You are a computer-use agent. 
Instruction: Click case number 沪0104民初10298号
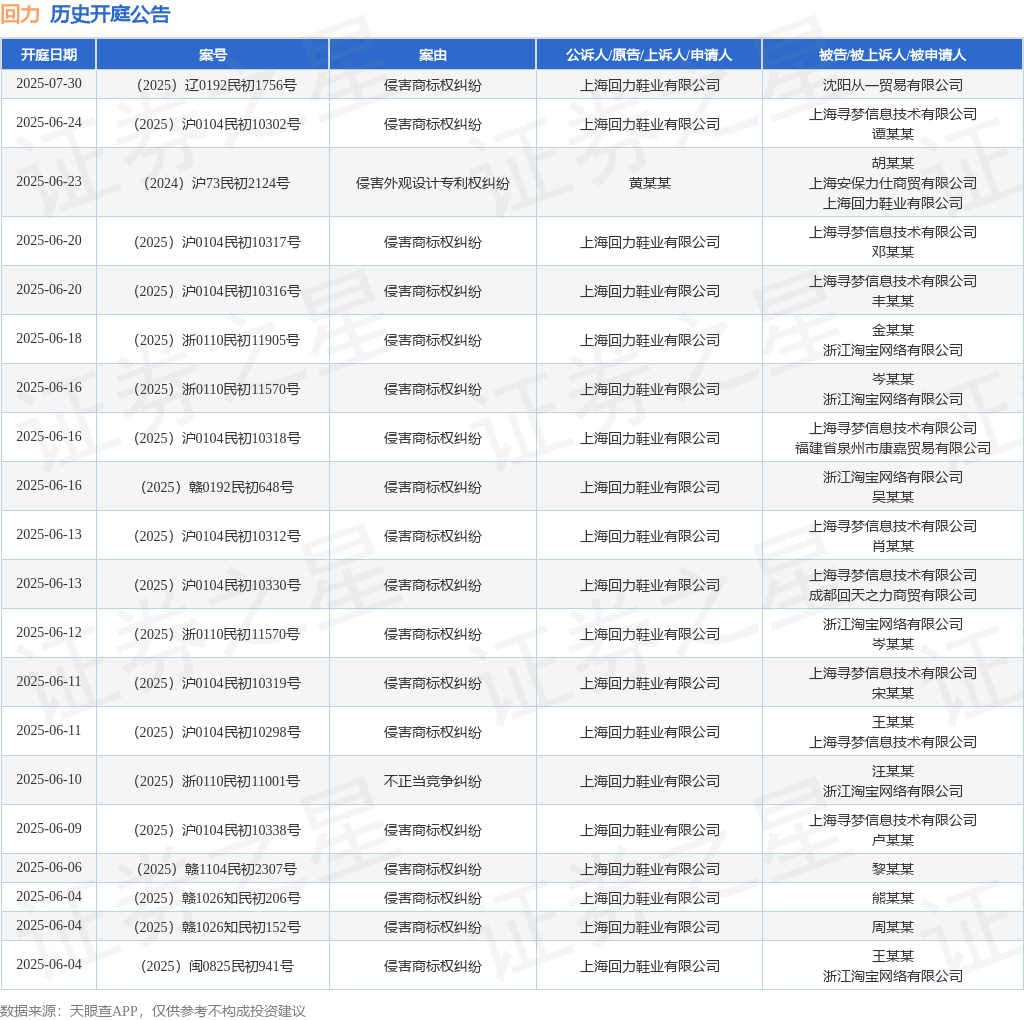[217, 731]
